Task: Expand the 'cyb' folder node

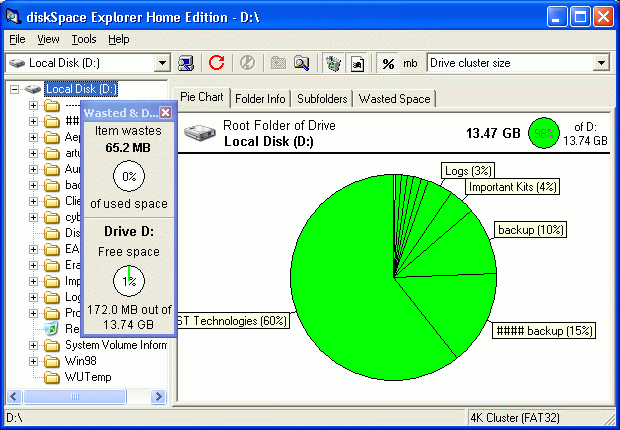Action: coord(34,217)
